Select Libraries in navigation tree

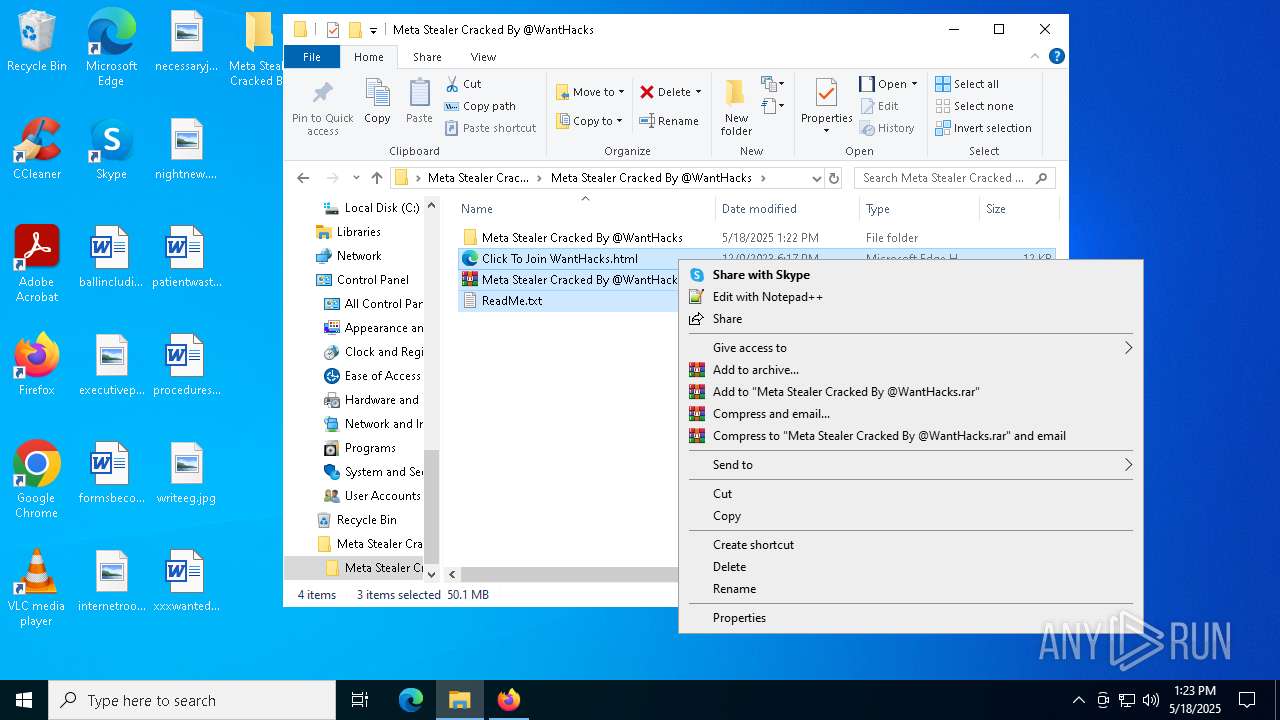coord(348,232)
